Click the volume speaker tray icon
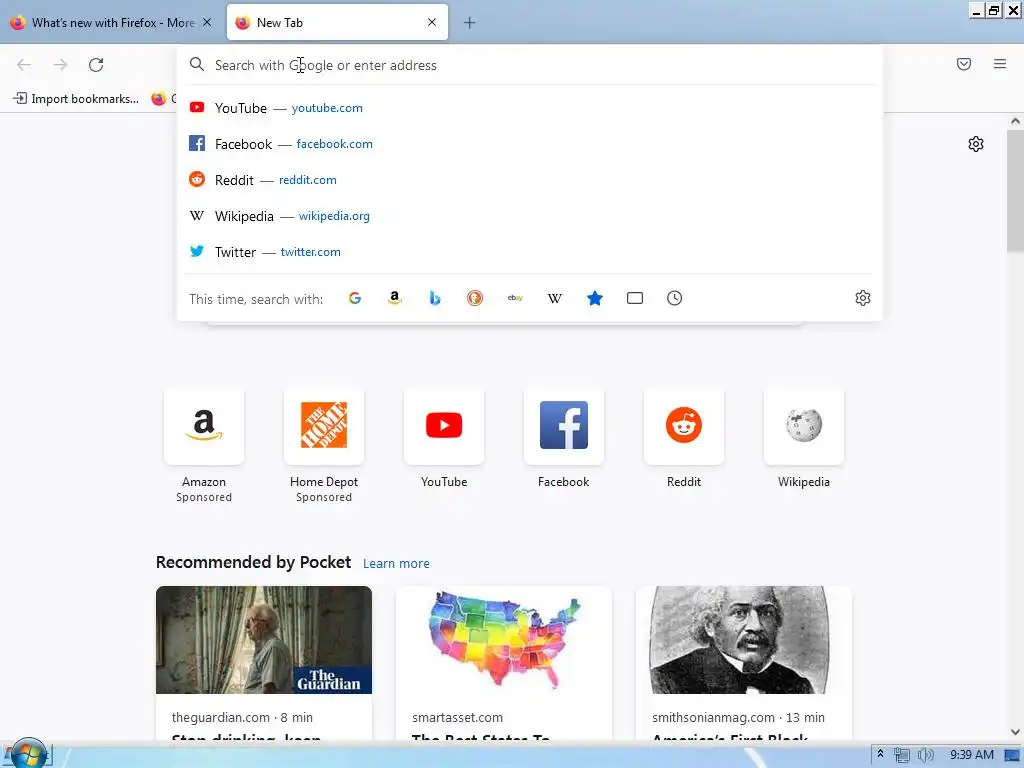The image size is (1024, 768). click(x=925, y=755)
